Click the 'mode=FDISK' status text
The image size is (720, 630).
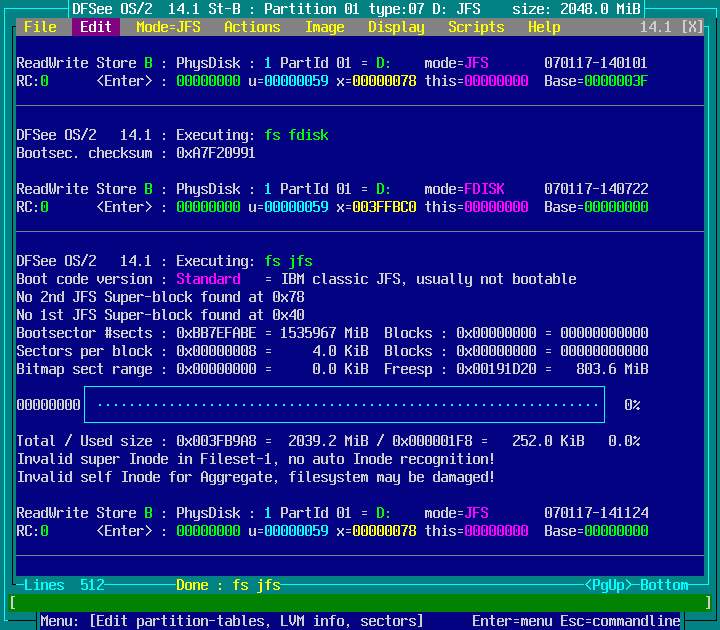pos(464,189)
